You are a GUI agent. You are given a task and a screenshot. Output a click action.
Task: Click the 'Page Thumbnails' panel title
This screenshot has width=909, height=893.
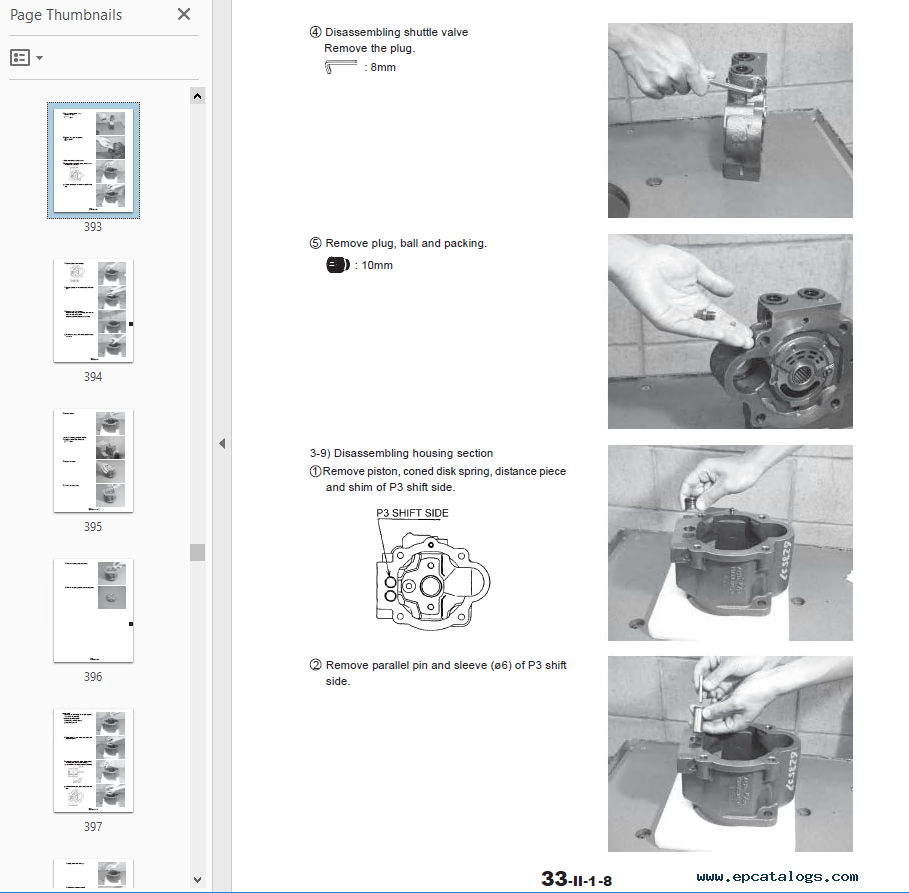[x=66, y=15]
